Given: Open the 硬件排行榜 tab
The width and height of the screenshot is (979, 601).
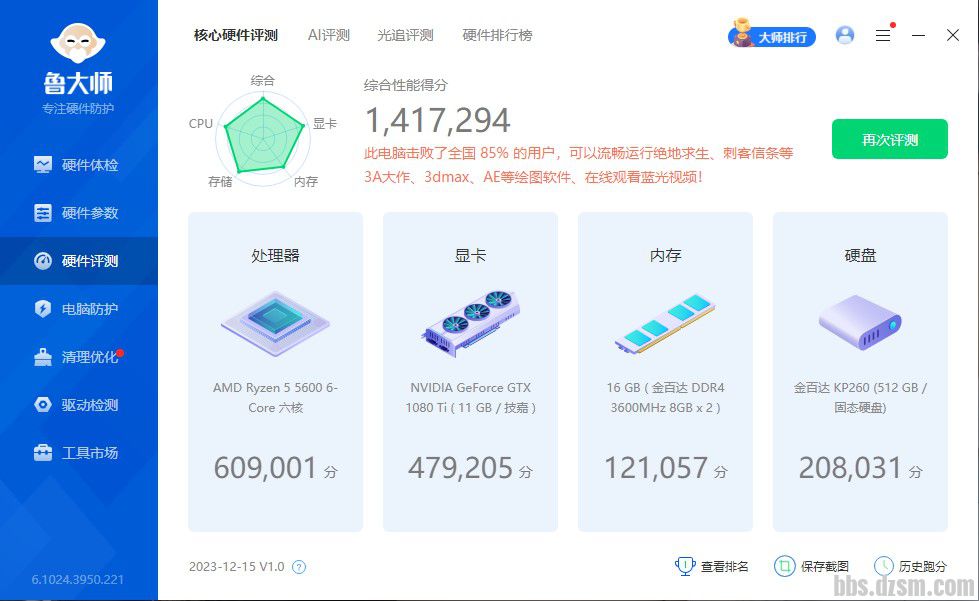Looking at the screenshot, I should pyautogui.click(x=497, y=35).
